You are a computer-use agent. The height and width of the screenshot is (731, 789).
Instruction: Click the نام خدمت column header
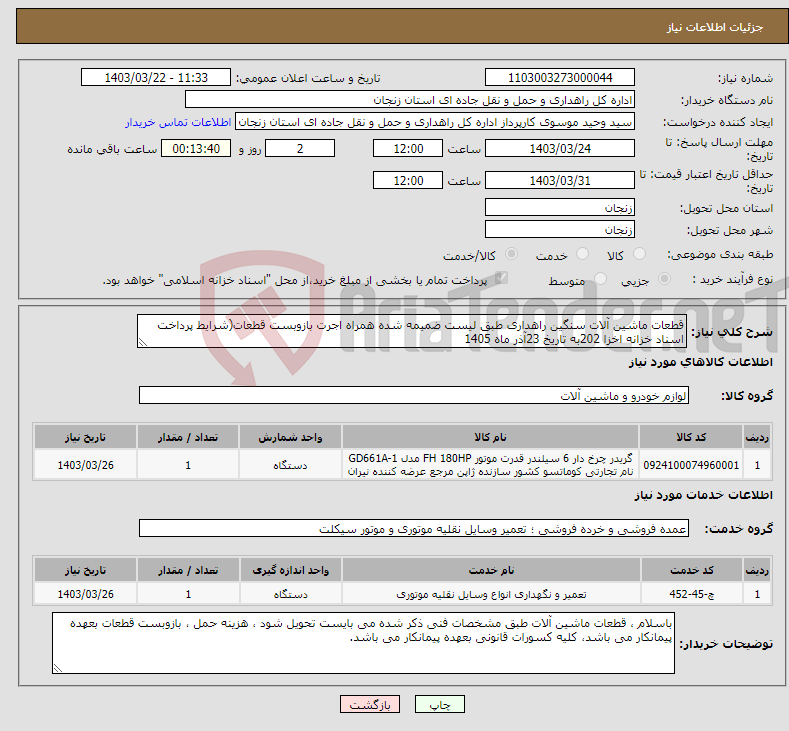click(x=491, y=570)
